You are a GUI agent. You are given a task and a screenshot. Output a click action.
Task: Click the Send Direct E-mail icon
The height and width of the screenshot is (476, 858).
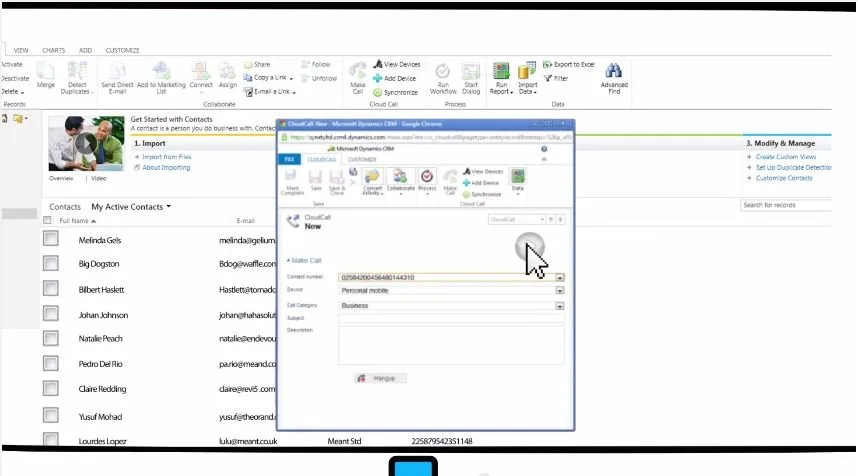pos(117,78)
